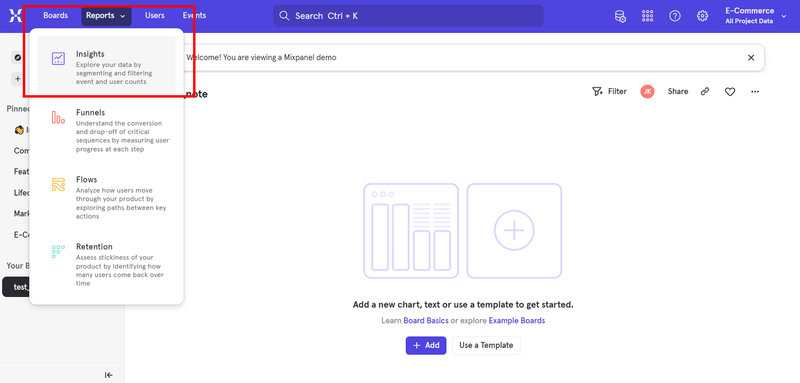Click the plus placeholder card
The image size is (800, 383).
point(514,231)
